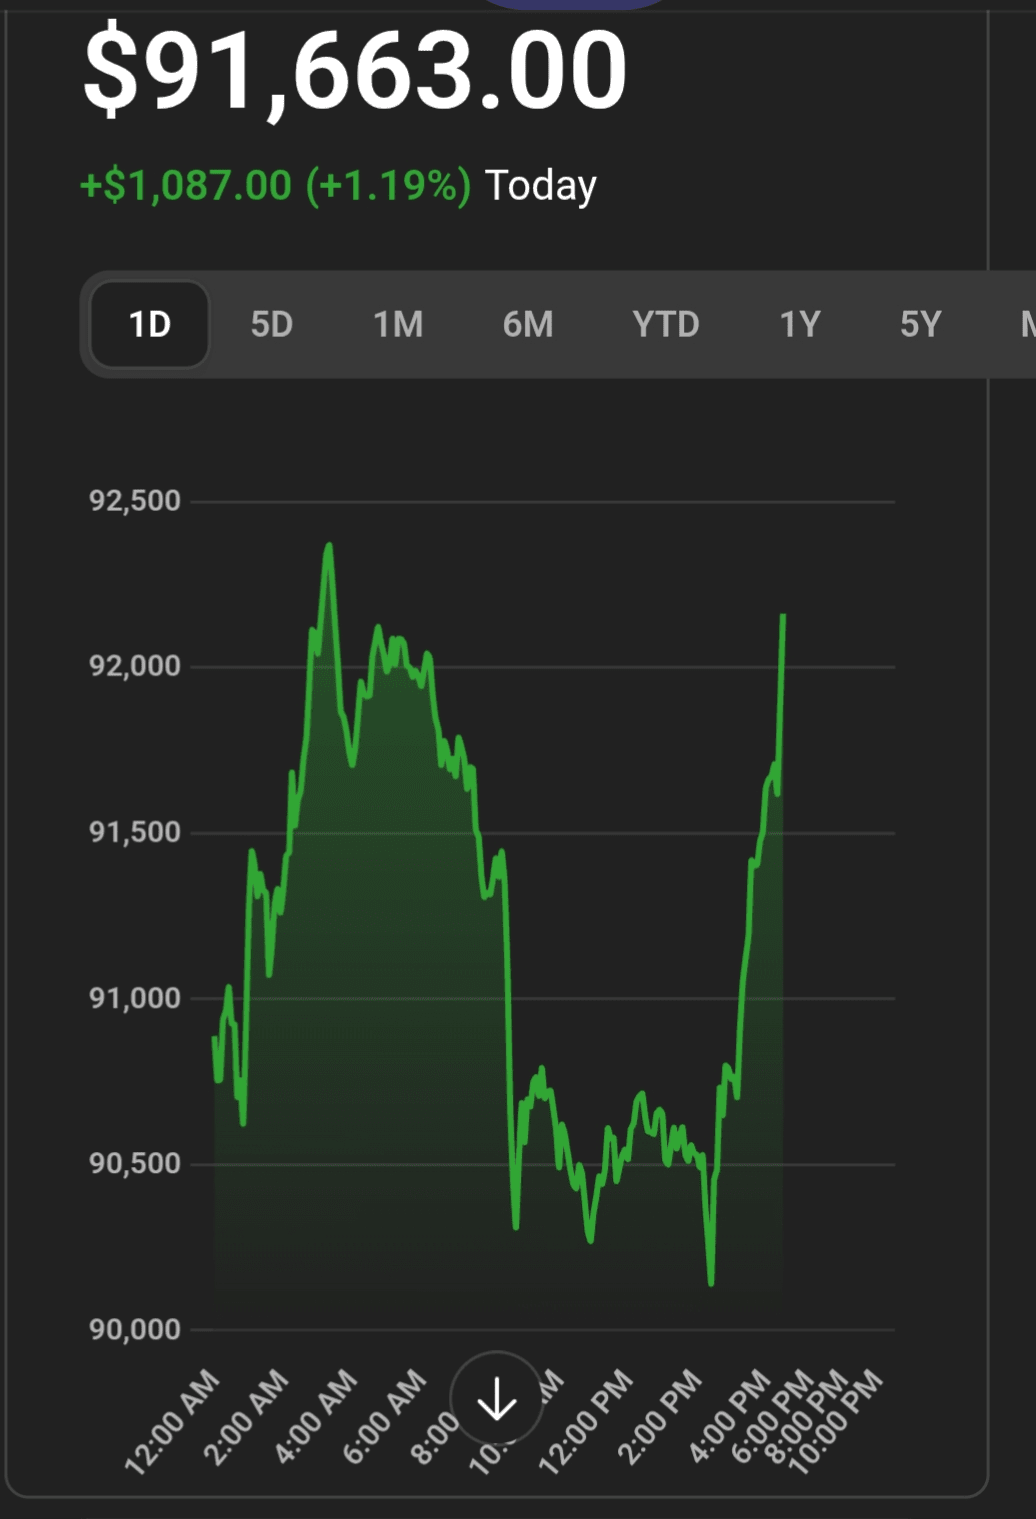The image size is (1036, 1519).
Task: Click the green +$1,087.00 (+1.19%) change
Action: coord(275,186)
